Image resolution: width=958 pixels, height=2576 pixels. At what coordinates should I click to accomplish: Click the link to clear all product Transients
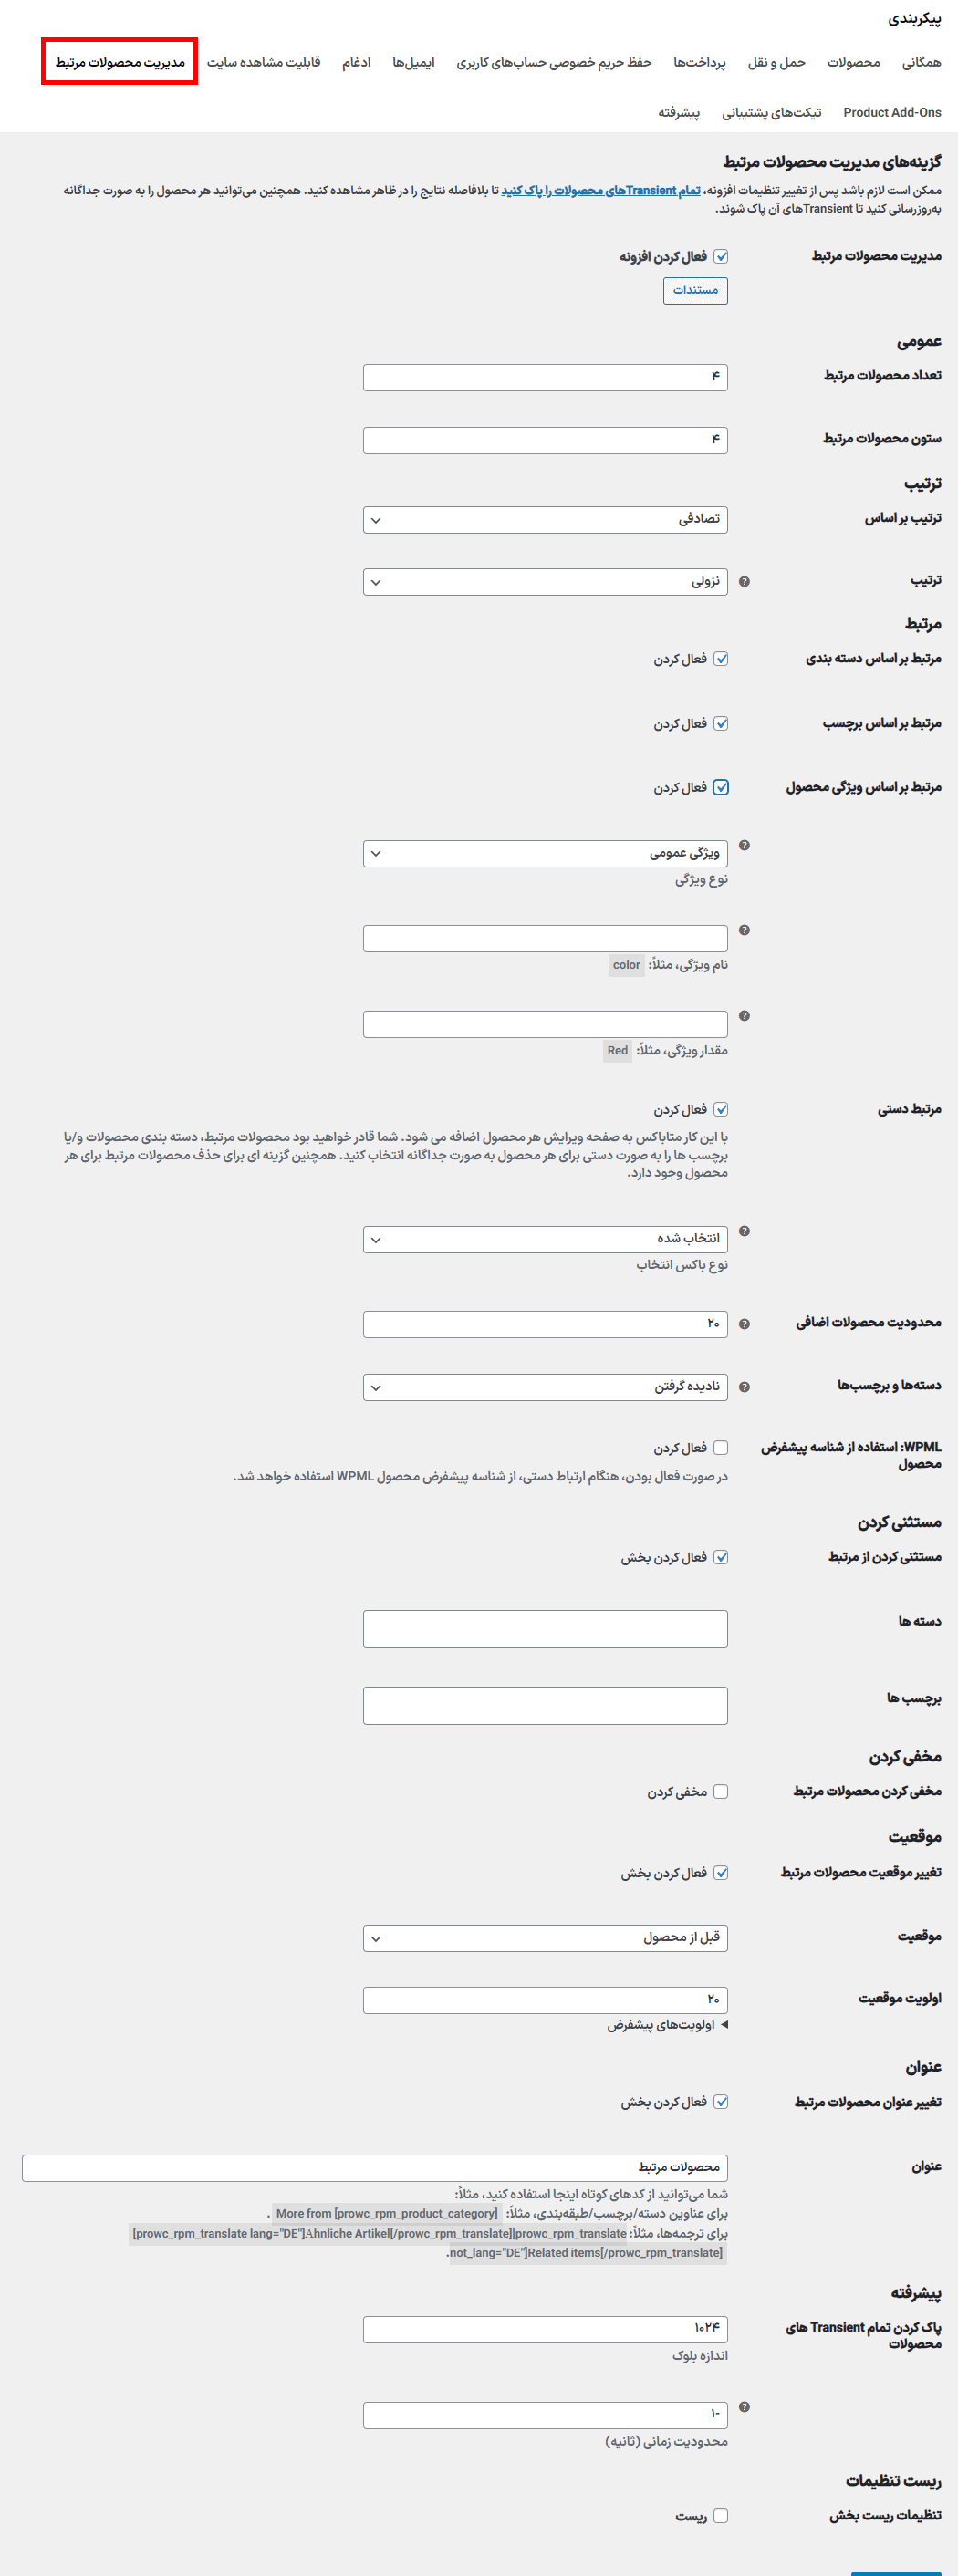click(x=600, y=191)
